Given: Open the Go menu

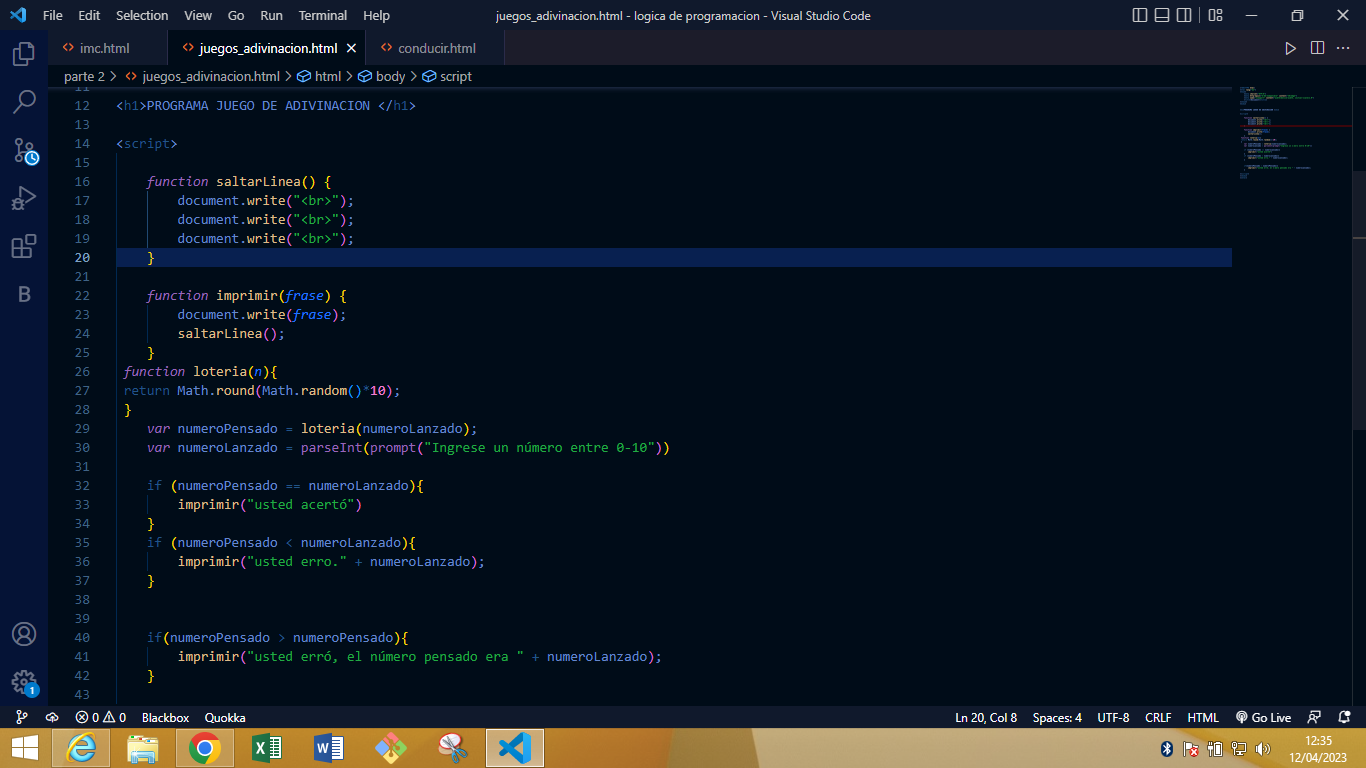Looking at the screenshot, I should tap(236, 15).
